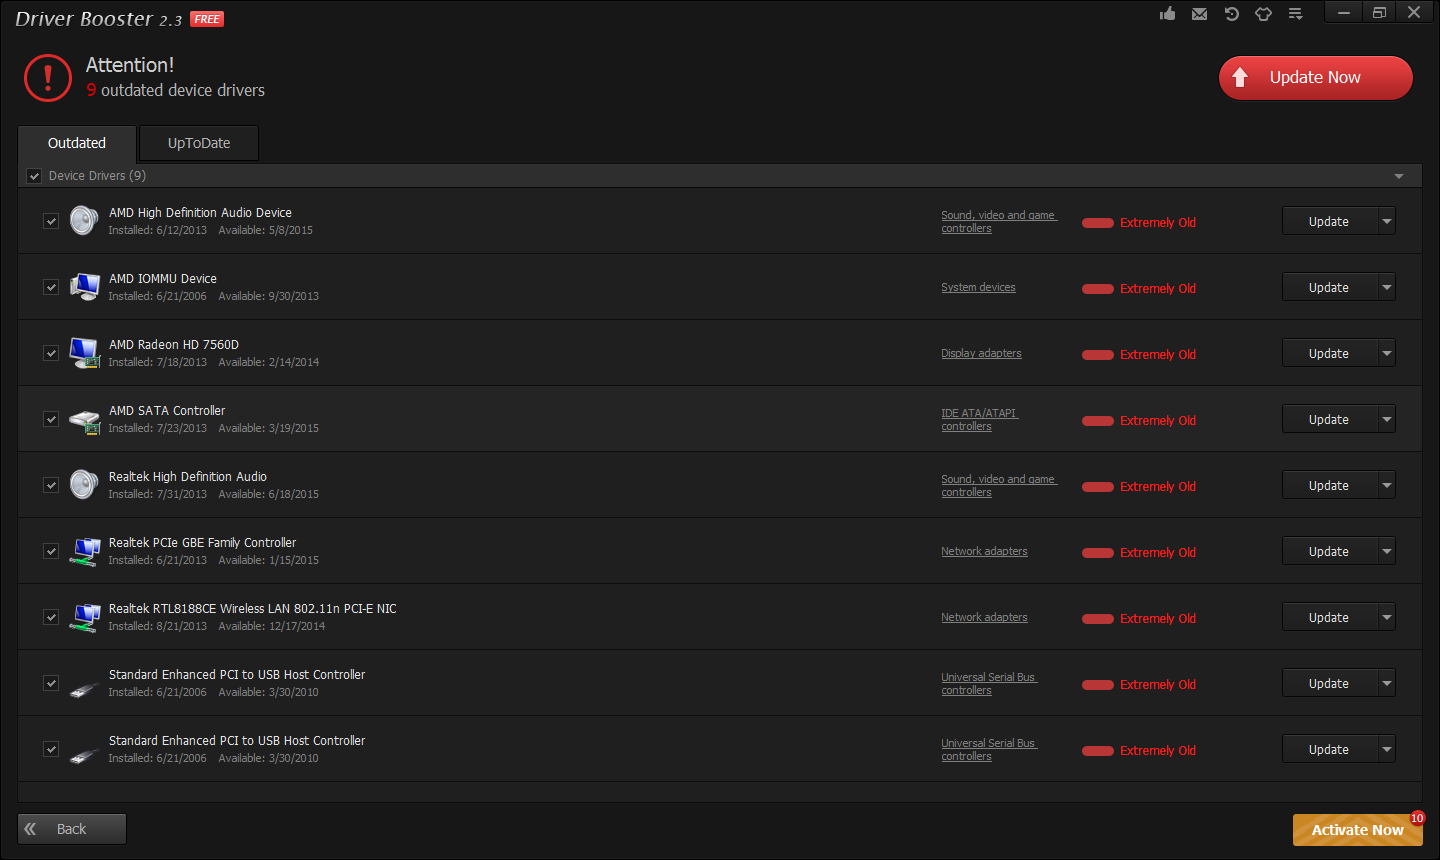This screenshot has width=1440, height=860.
Task: Click the FREE edition badge
Action: pos(207,19)
